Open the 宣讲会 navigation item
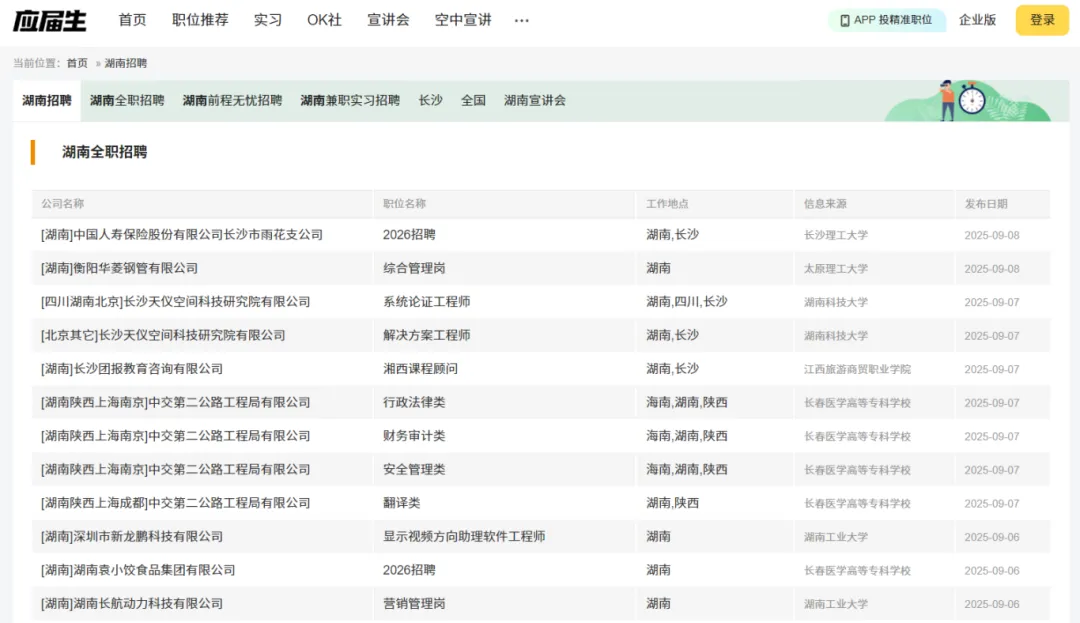The image size is (1080, 623). tap(388, 20)
